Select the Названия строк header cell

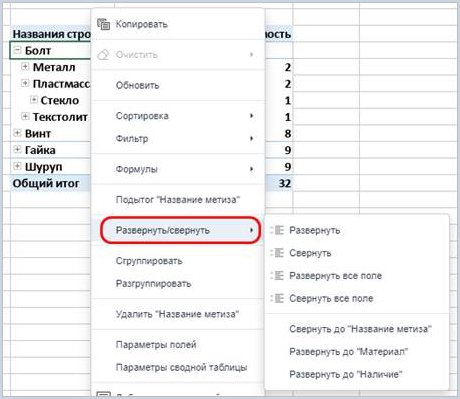(50, 34)
